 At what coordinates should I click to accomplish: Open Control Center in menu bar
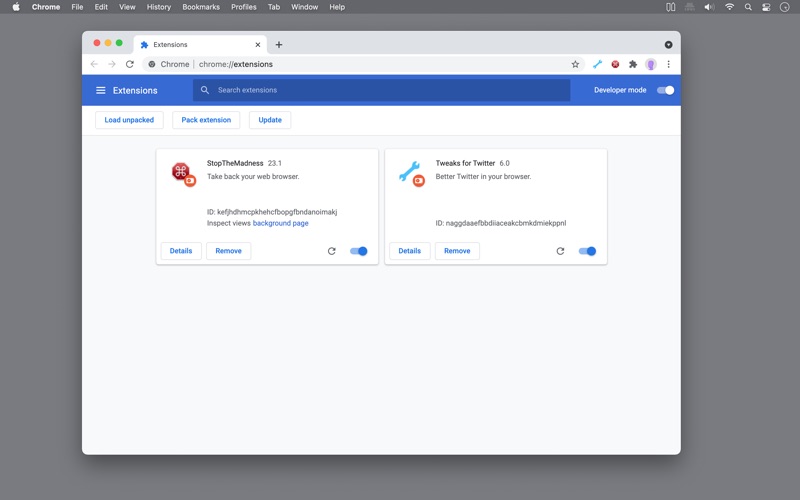[766, 7]
